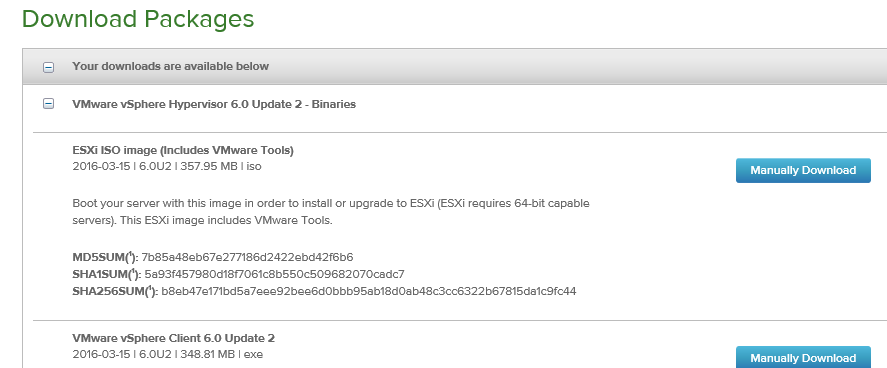Click Manually Download for vSphere Client 6.0
Image resolution: width=887 pixels, height=368 pixels.
click(803, 357)
